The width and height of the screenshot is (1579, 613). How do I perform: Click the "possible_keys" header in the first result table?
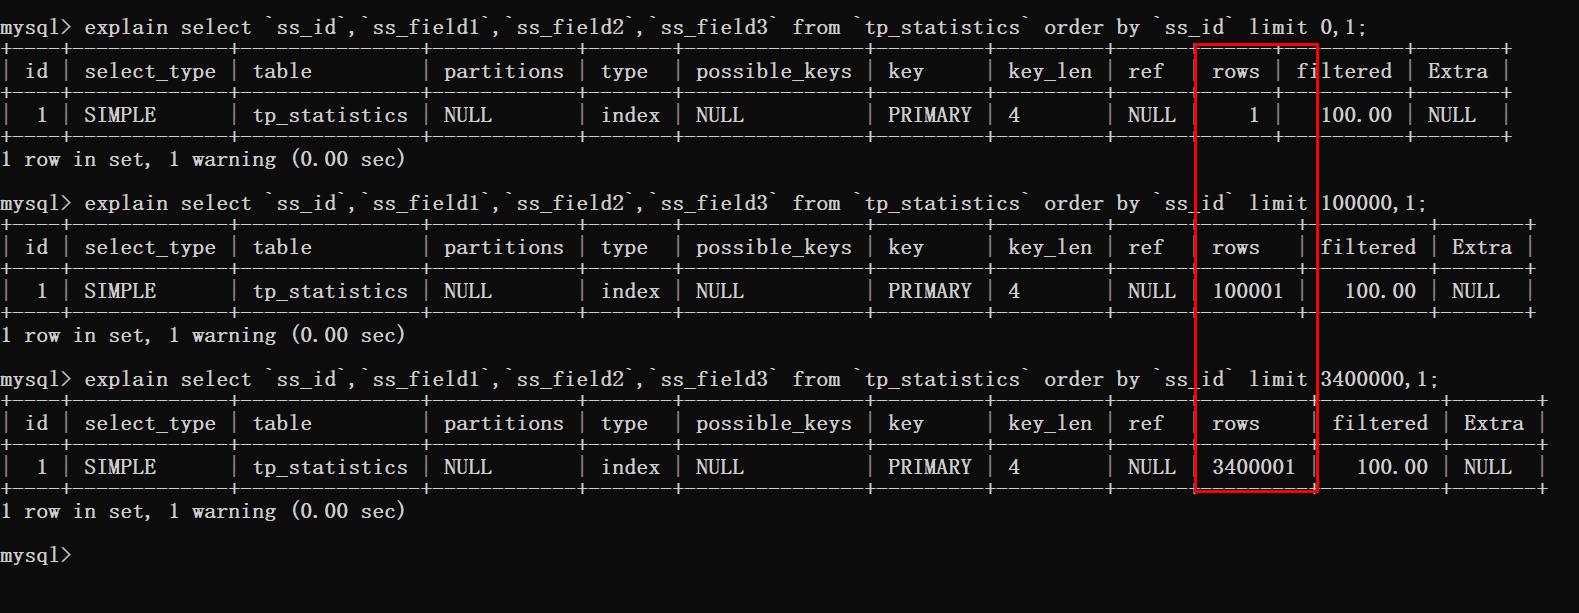[x=773, y=71]
